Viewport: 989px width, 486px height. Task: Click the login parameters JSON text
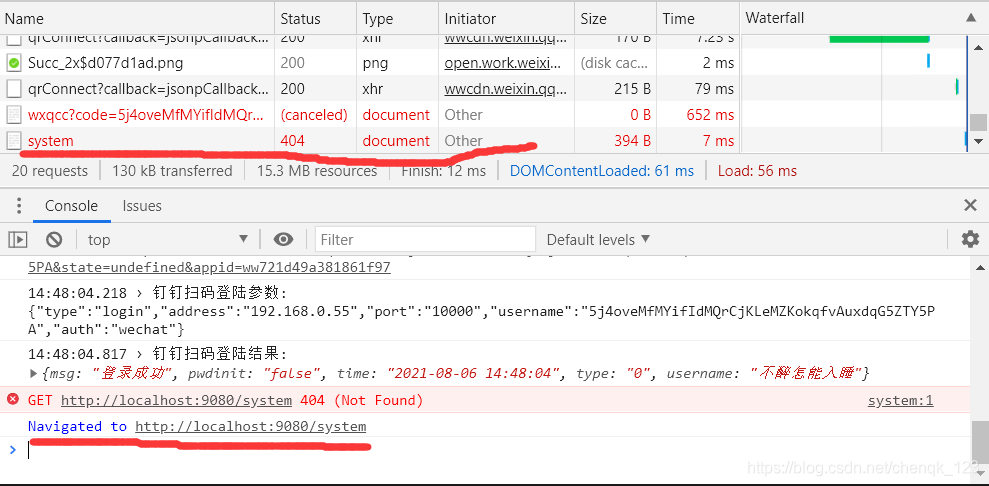(x=481, y=320)
